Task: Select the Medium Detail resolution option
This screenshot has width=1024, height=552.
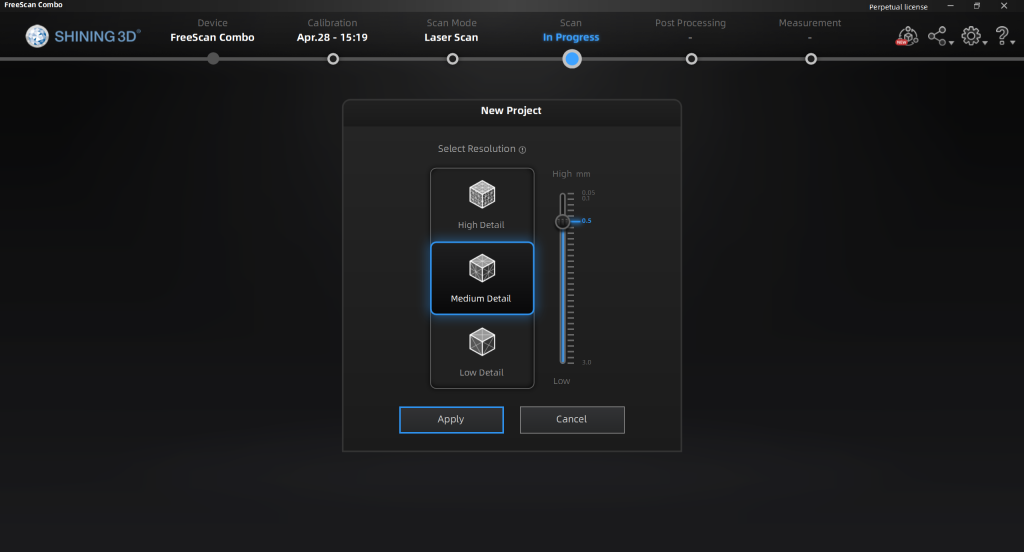Action: pos(482,278)
